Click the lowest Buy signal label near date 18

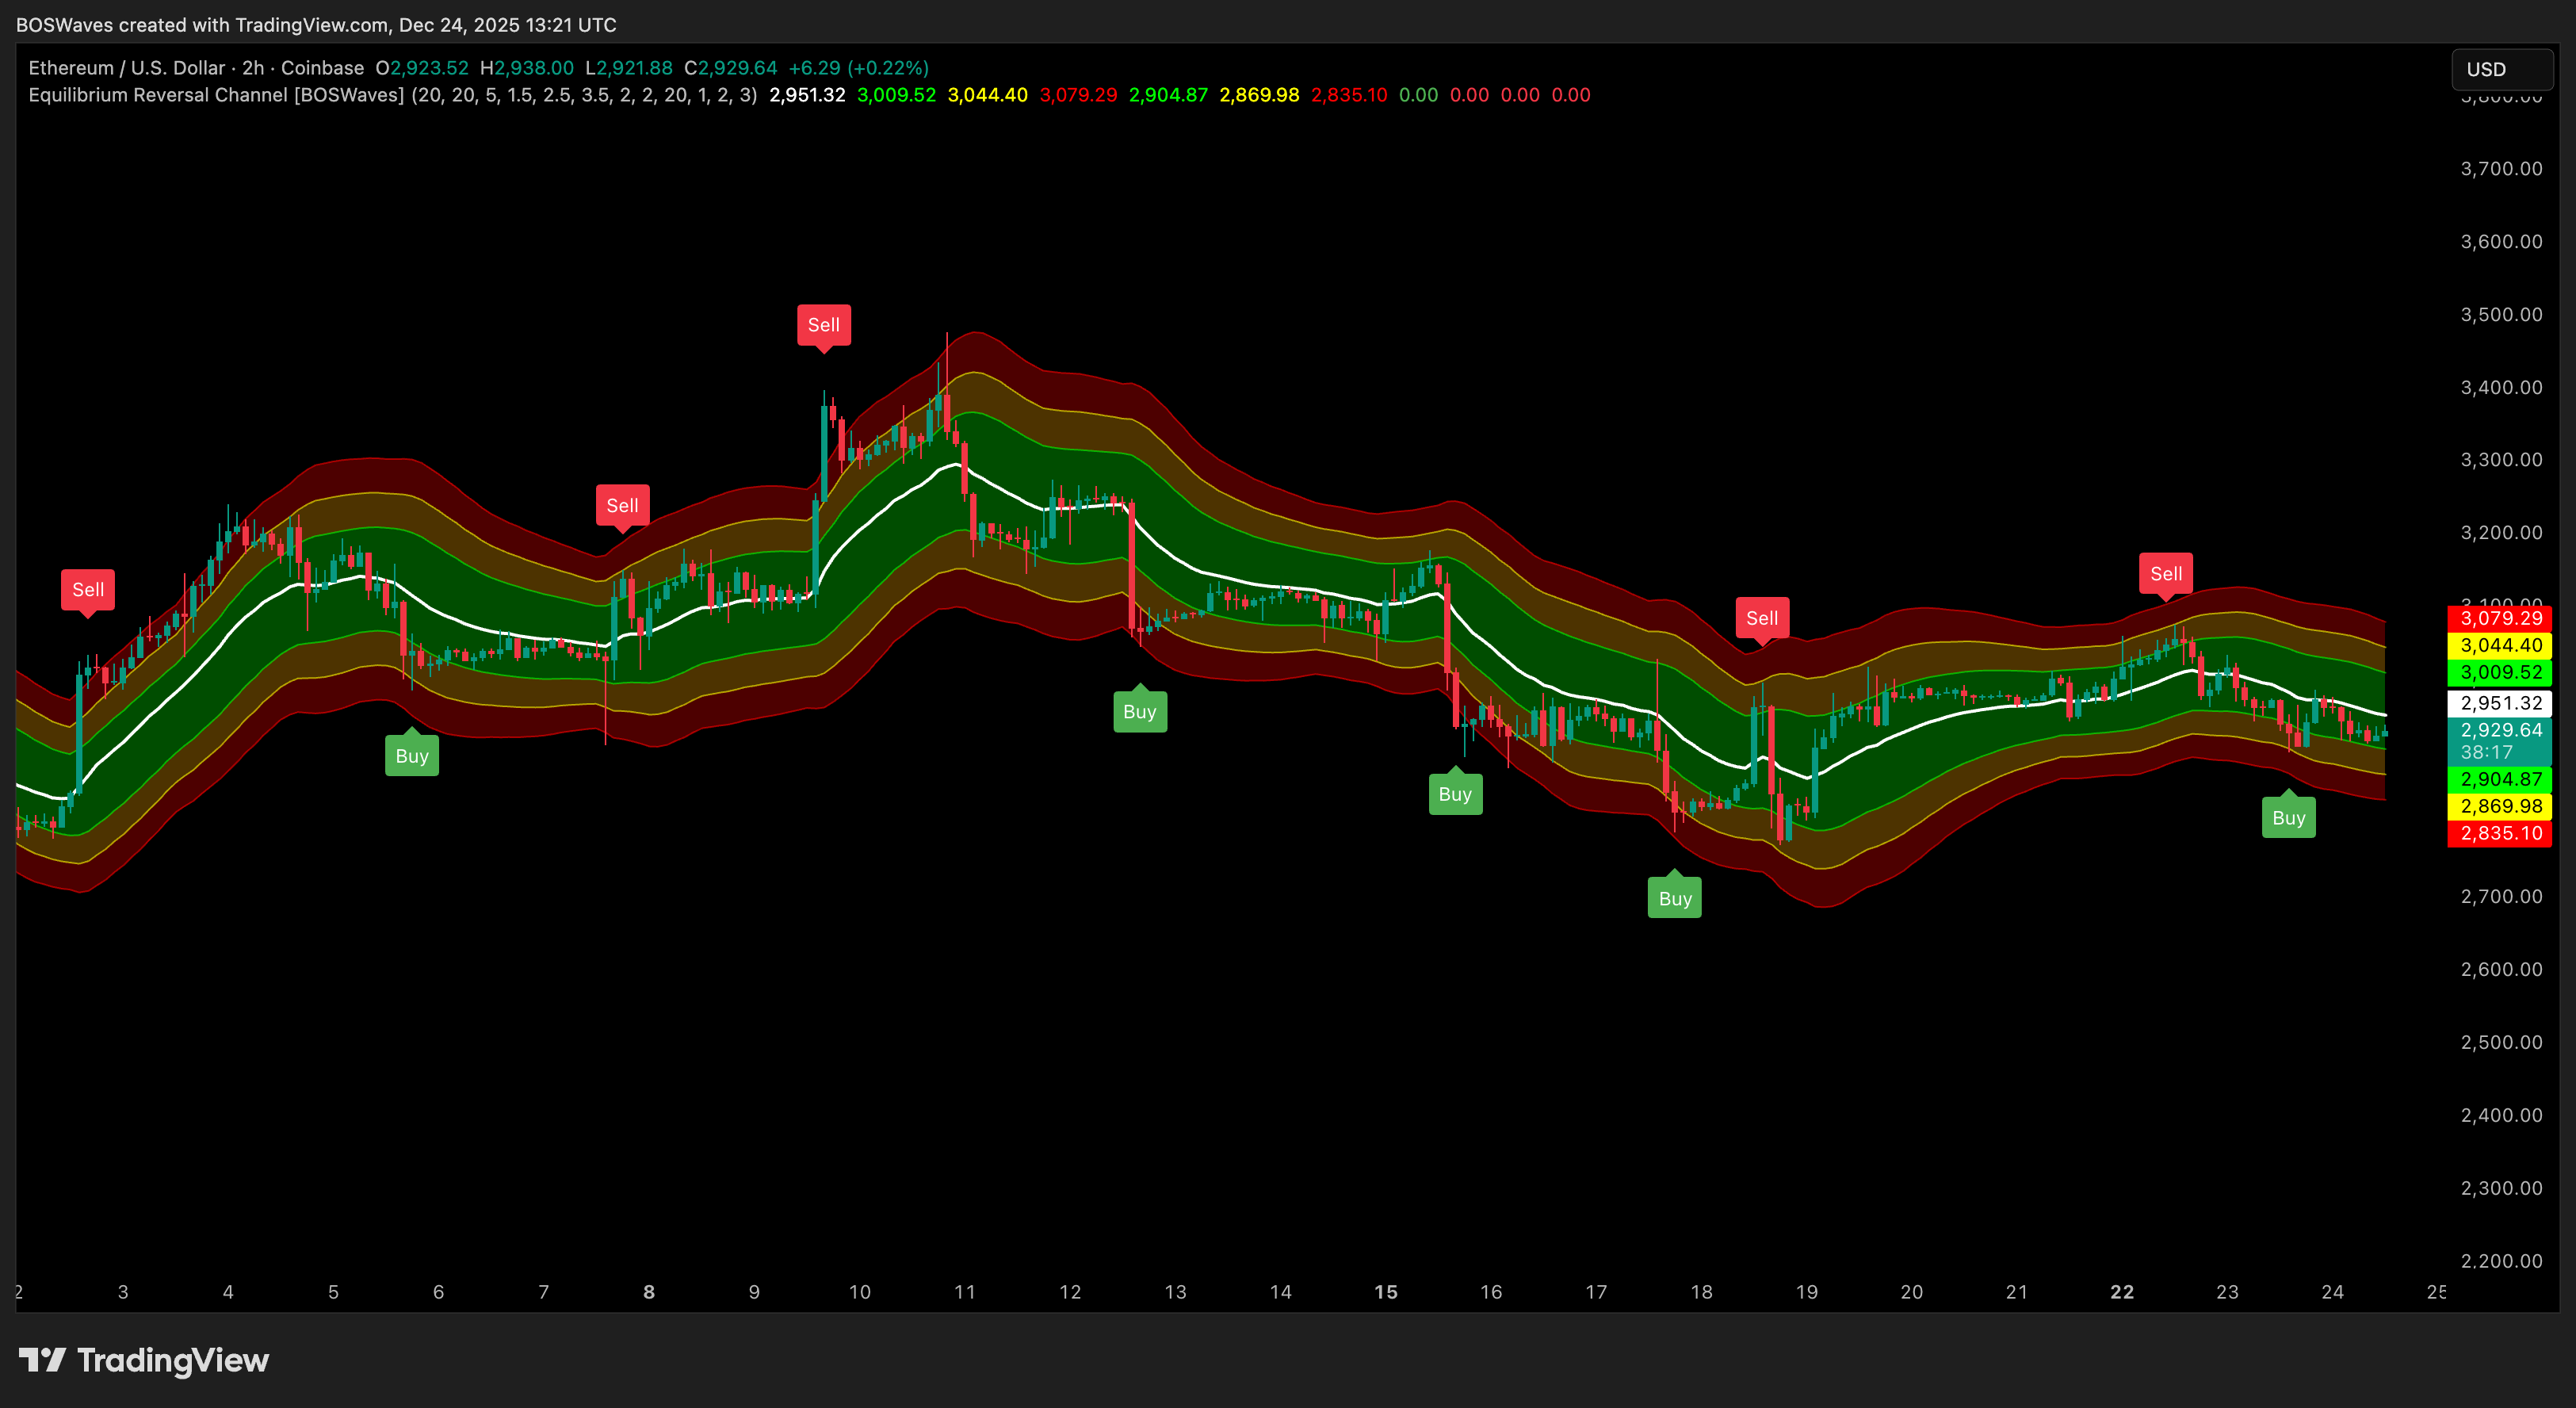[1674, 898]
